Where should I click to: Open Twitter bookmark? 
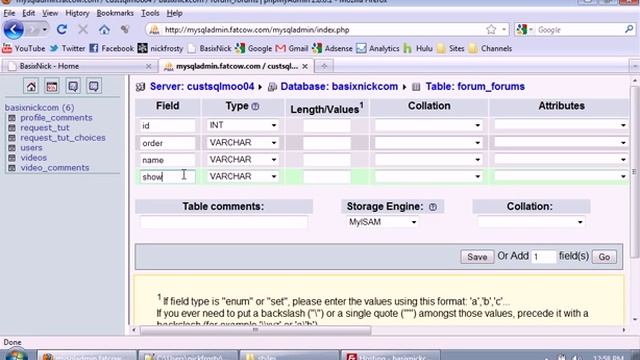(x=67, y=48)
